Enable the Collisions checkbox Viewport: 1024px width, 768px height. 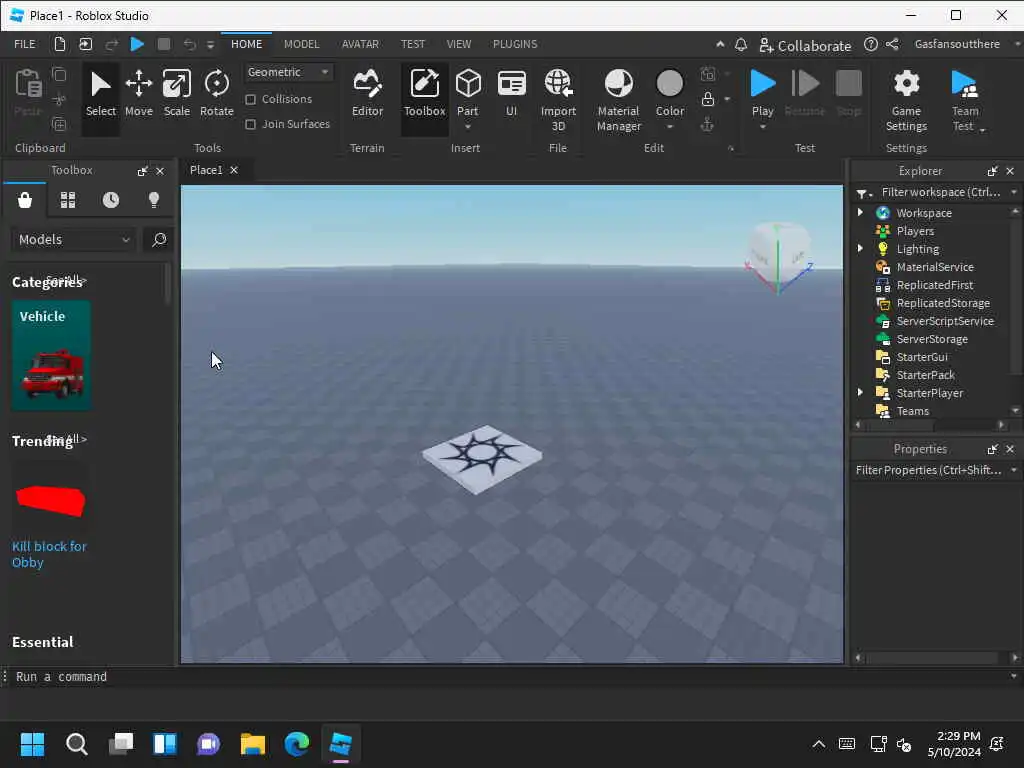[x=250, y=99]
